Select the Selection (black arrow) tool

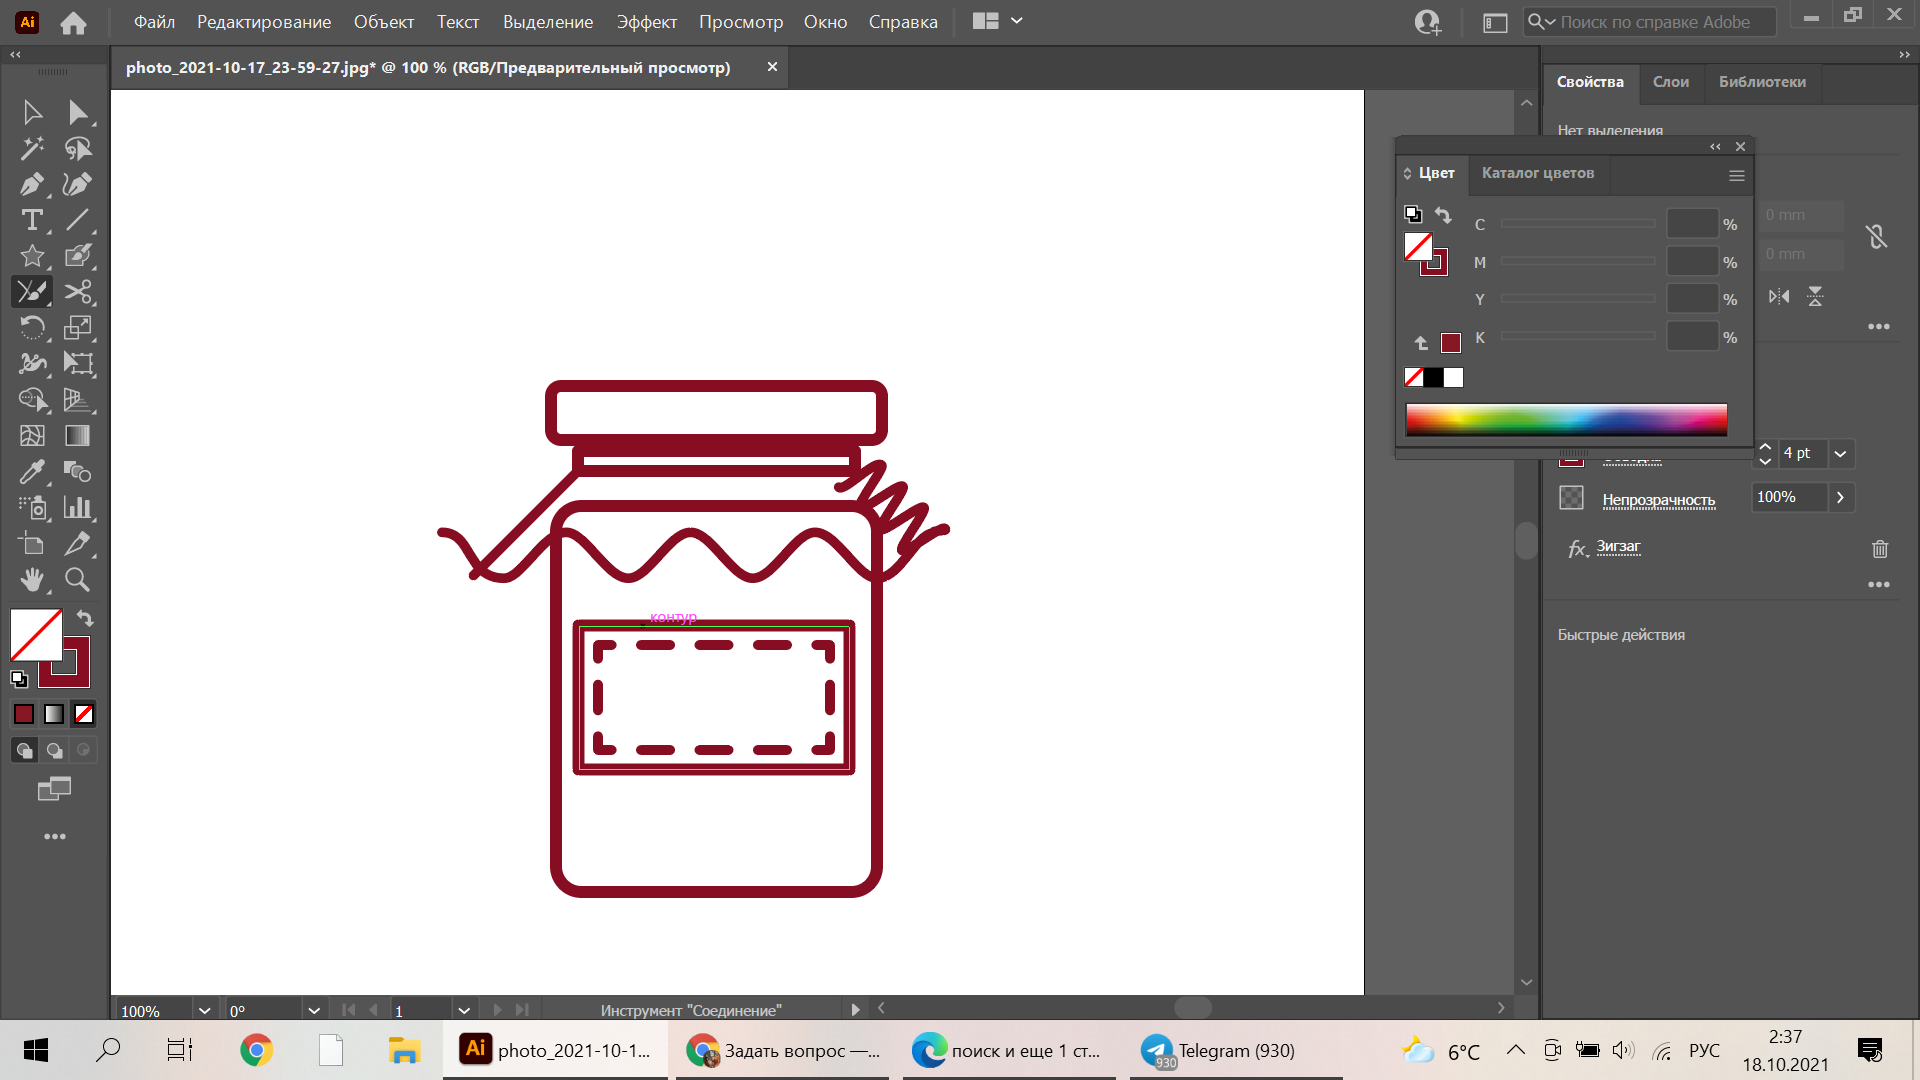tap(32, 112)
